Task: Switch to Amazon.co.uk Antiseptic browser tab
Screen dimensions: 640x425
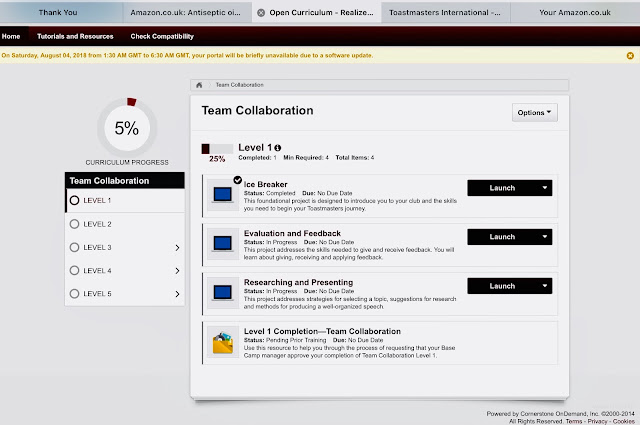Action: (186, 12)
